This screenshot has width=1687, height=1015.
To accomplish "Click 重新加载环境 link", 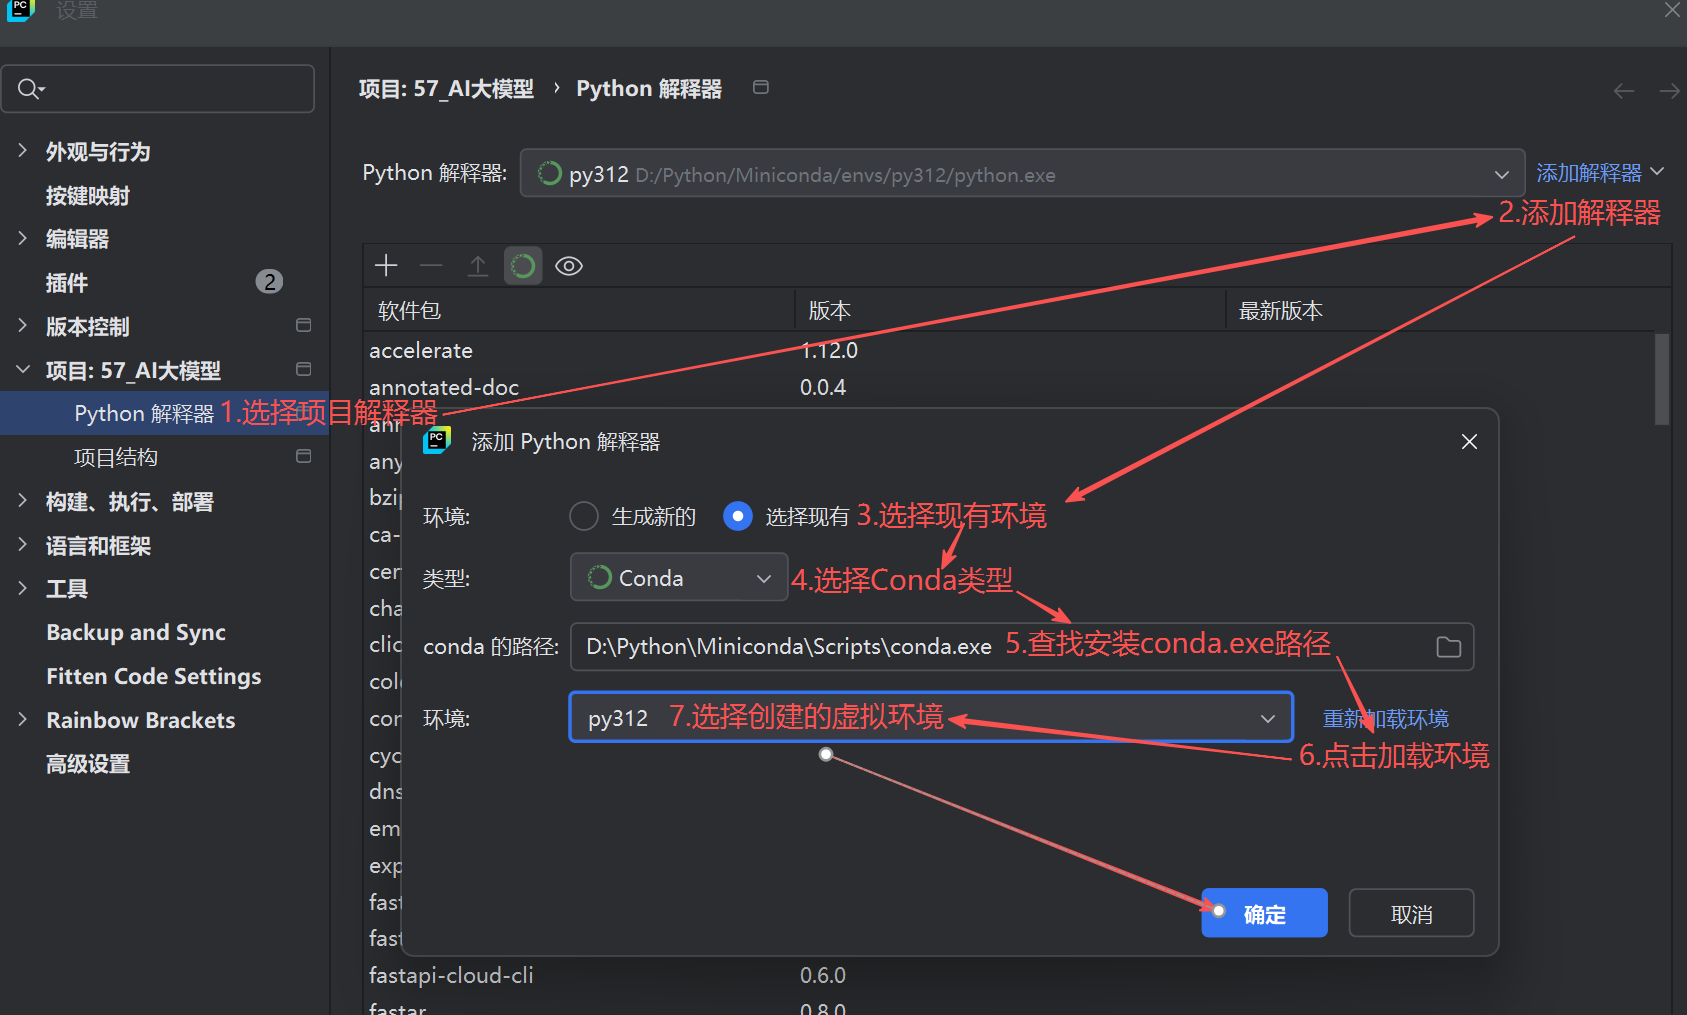I will tap(1385, 719).
